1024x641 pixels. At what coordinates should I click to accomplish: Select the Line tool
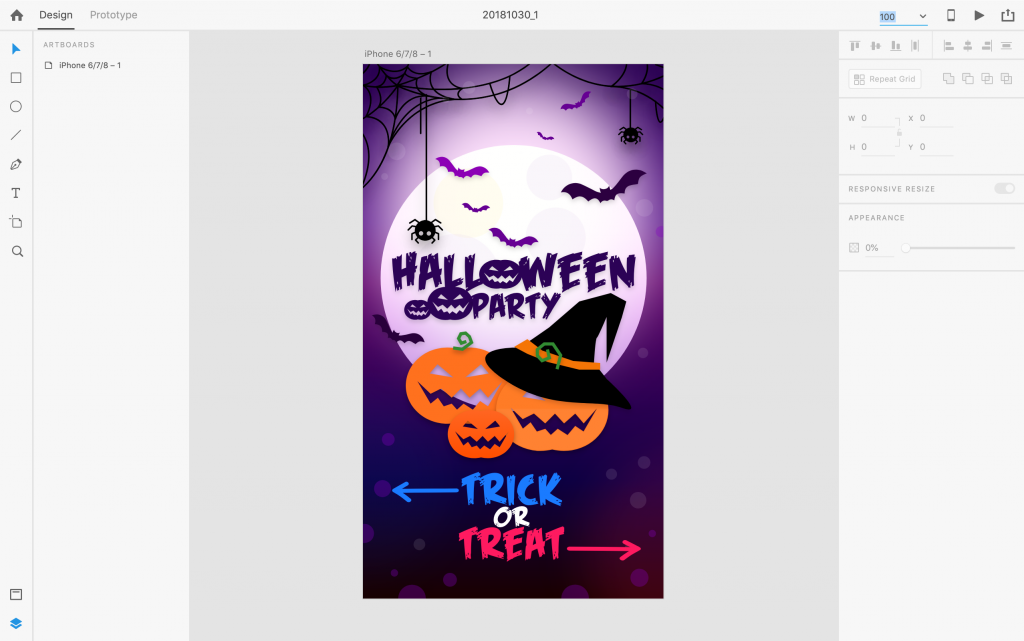pos(16,135)
